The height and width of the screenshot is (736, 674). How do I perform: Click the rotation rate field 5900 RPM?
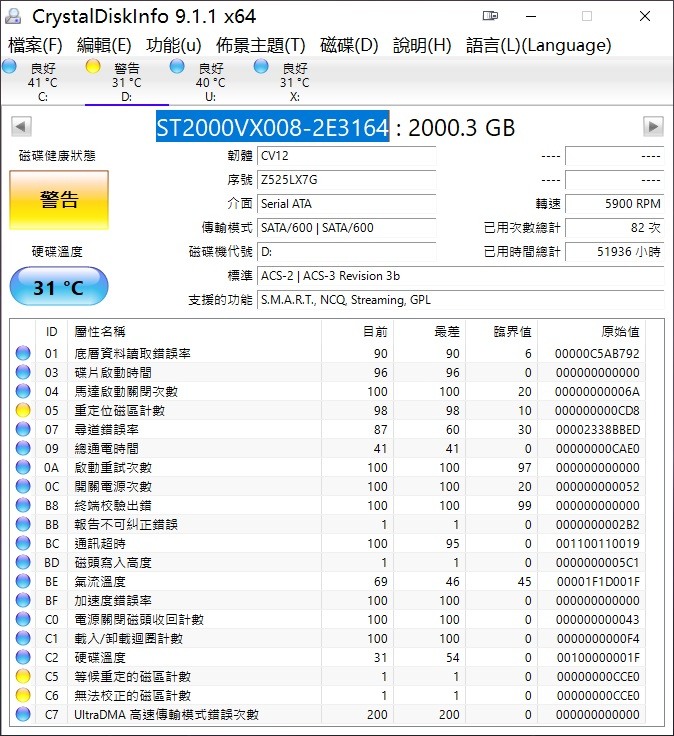coord(614,204)
